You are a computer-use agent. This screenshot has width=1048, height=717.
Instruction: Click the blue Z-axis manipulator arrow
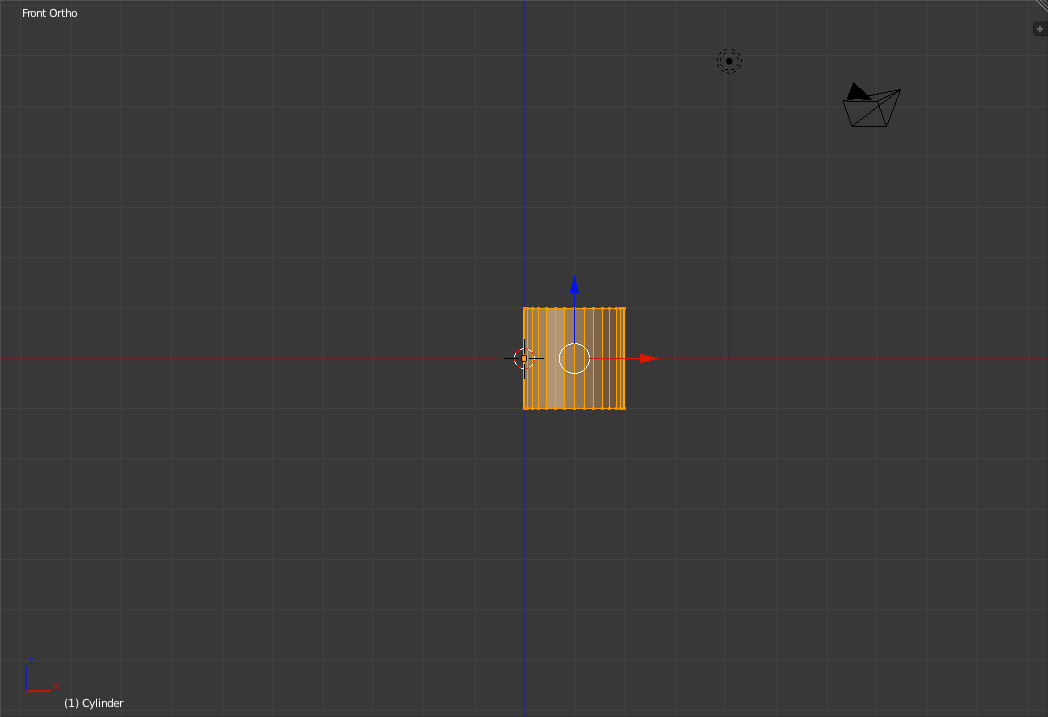coord(574,285)
